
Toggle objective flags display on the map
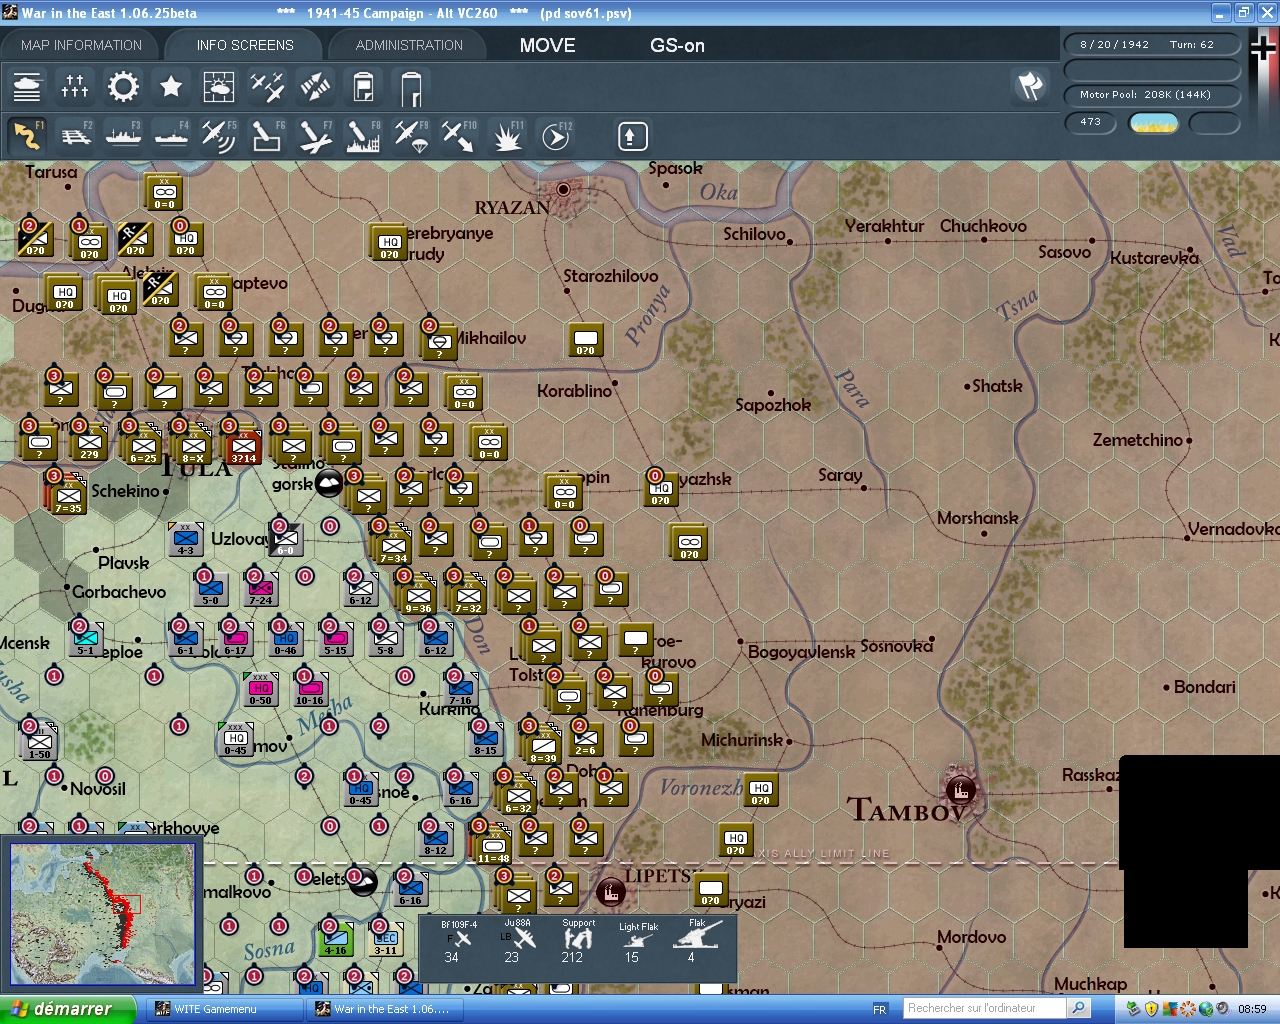pos(1031,87)
